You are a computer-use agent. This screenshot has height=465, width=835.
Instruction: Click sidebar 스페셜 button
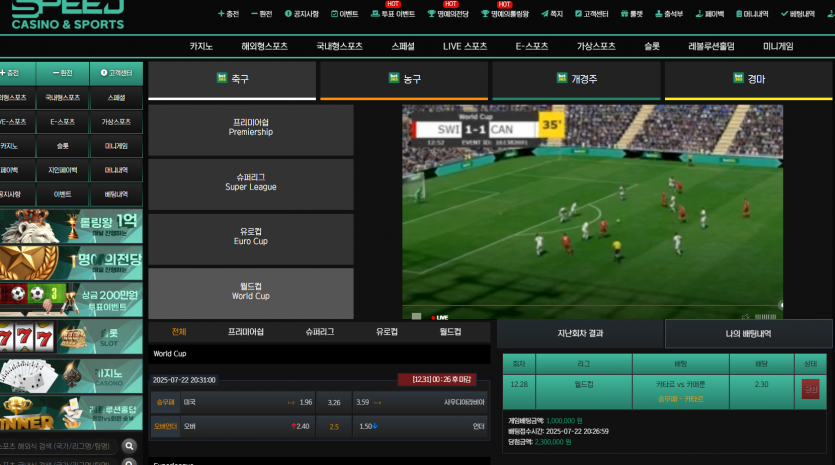[117, 98]
